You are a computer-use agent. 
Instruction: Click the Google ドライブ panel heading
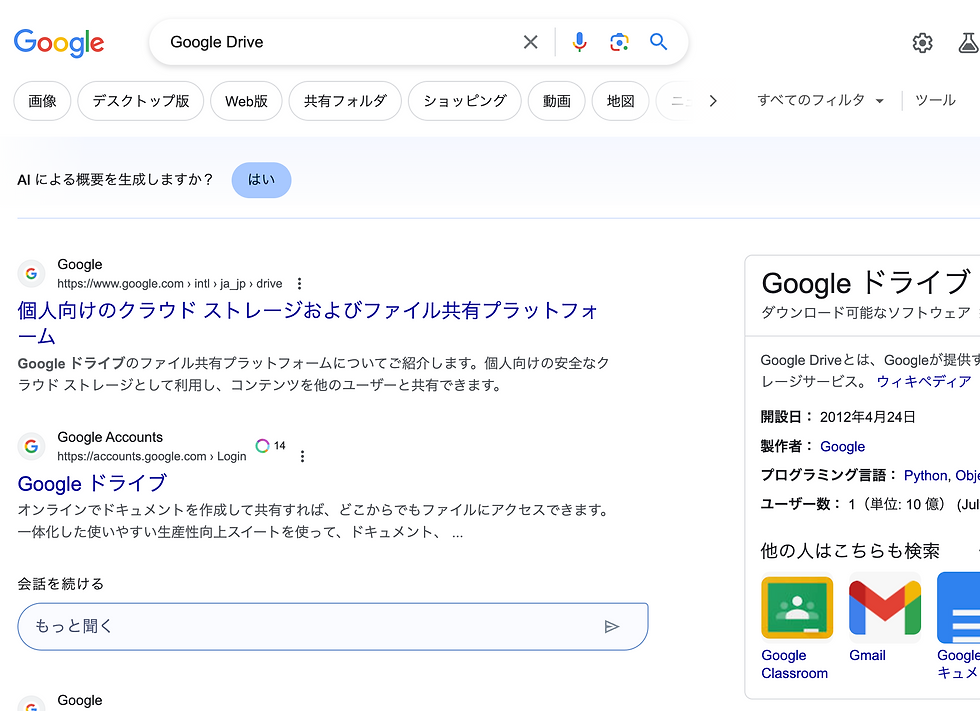coord(866,283)
